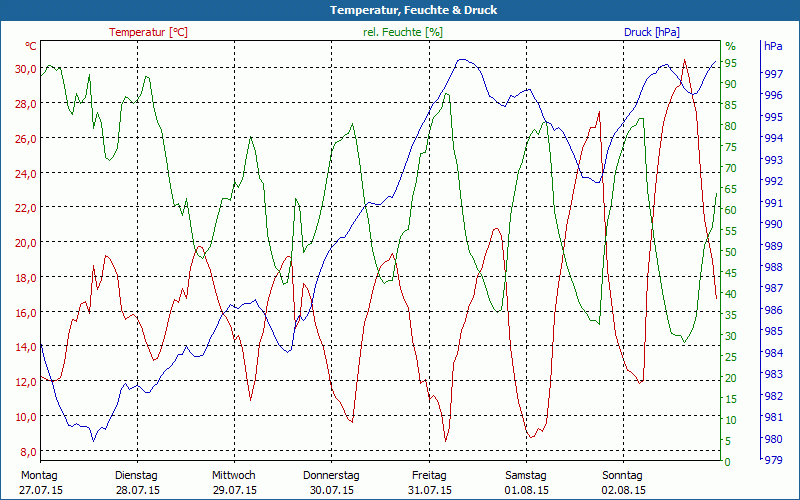This screenshot has height=500, width=800.
Task: Click '85' on the green humidity axis
Action: pyautogui.click(x=731, y=105)
